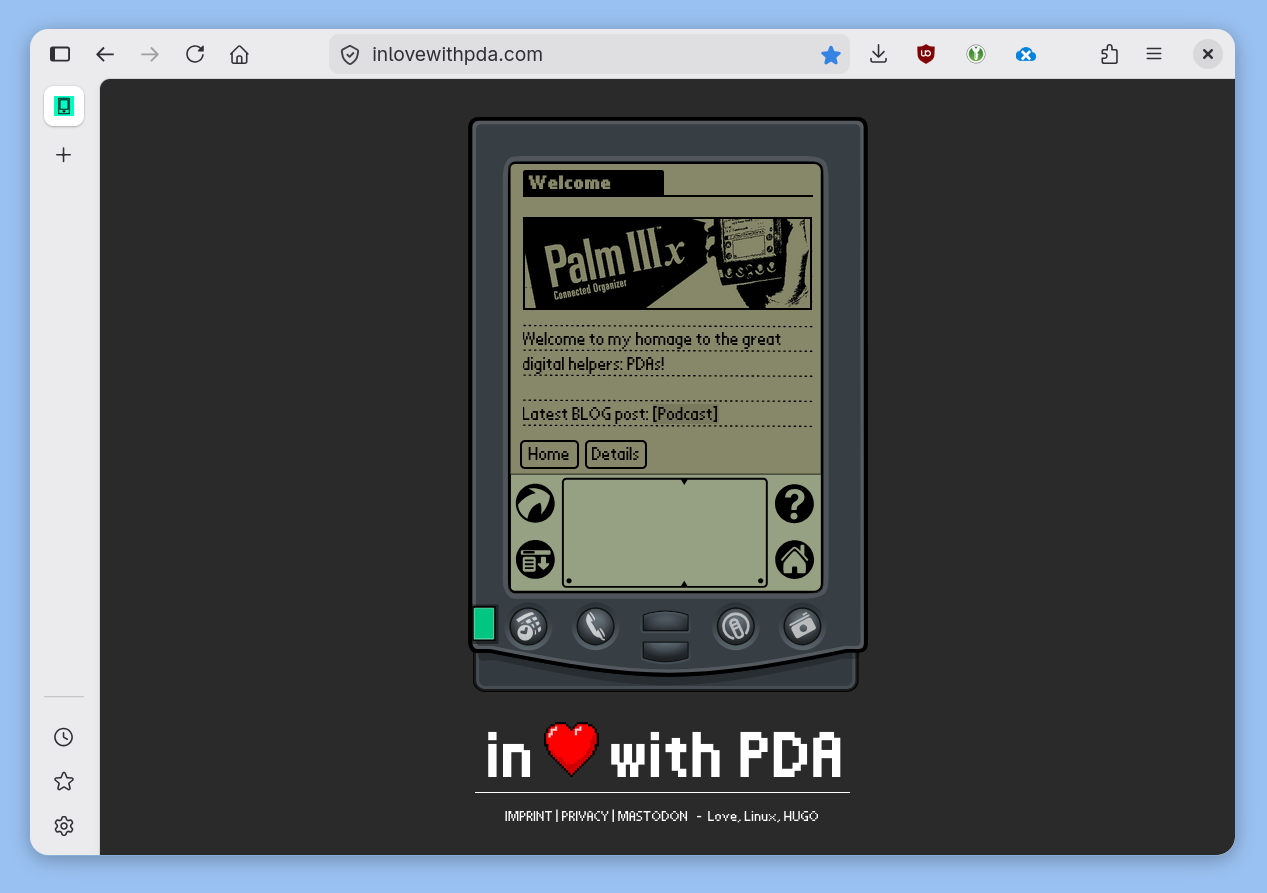
Task: Click the shield site info icon
Action: pyautogui.click(x=350, y=55)
